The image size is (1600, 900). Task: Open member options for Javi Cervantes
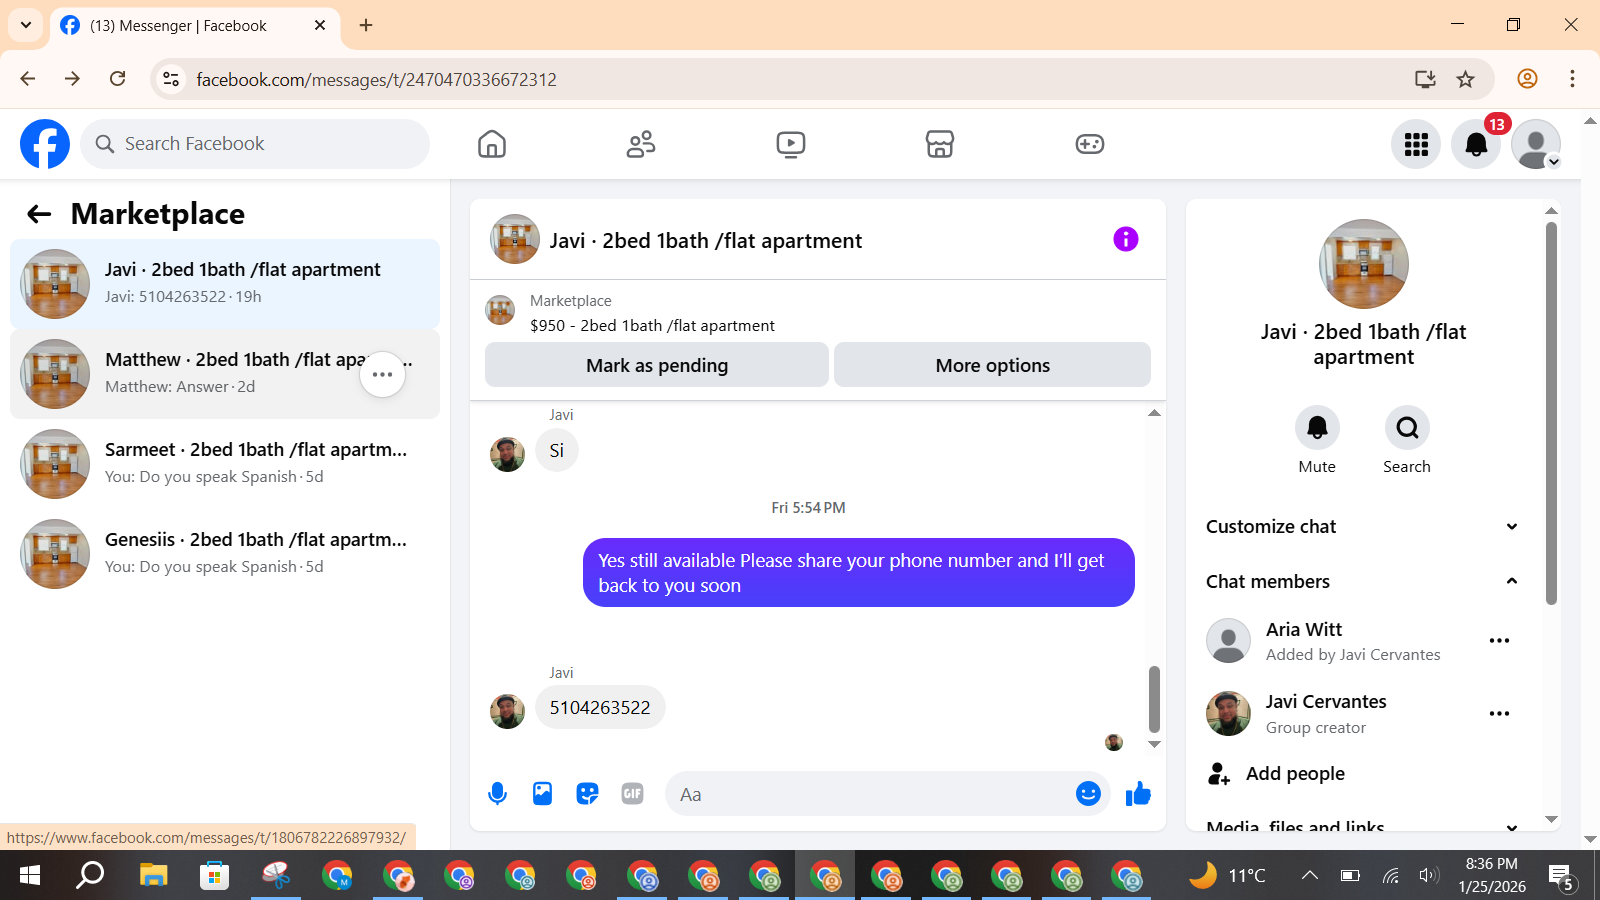tap(1499, 714)
